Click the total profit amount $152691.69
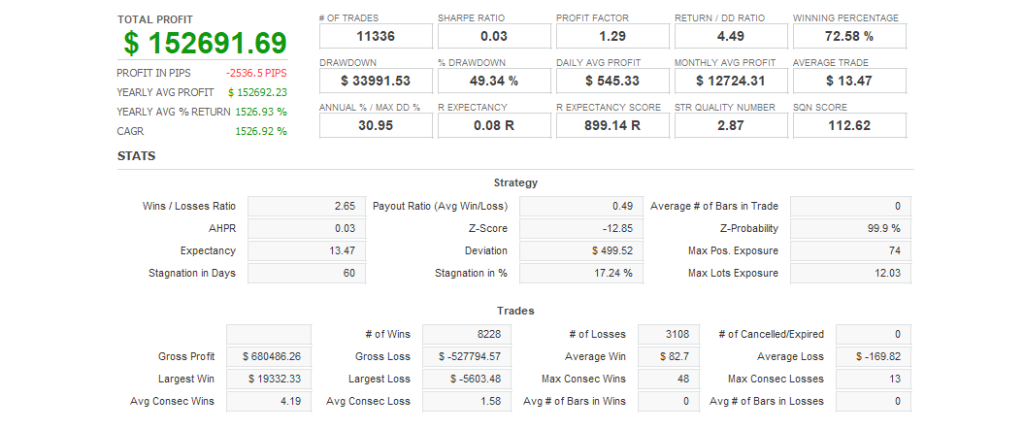 click(205, 43)
